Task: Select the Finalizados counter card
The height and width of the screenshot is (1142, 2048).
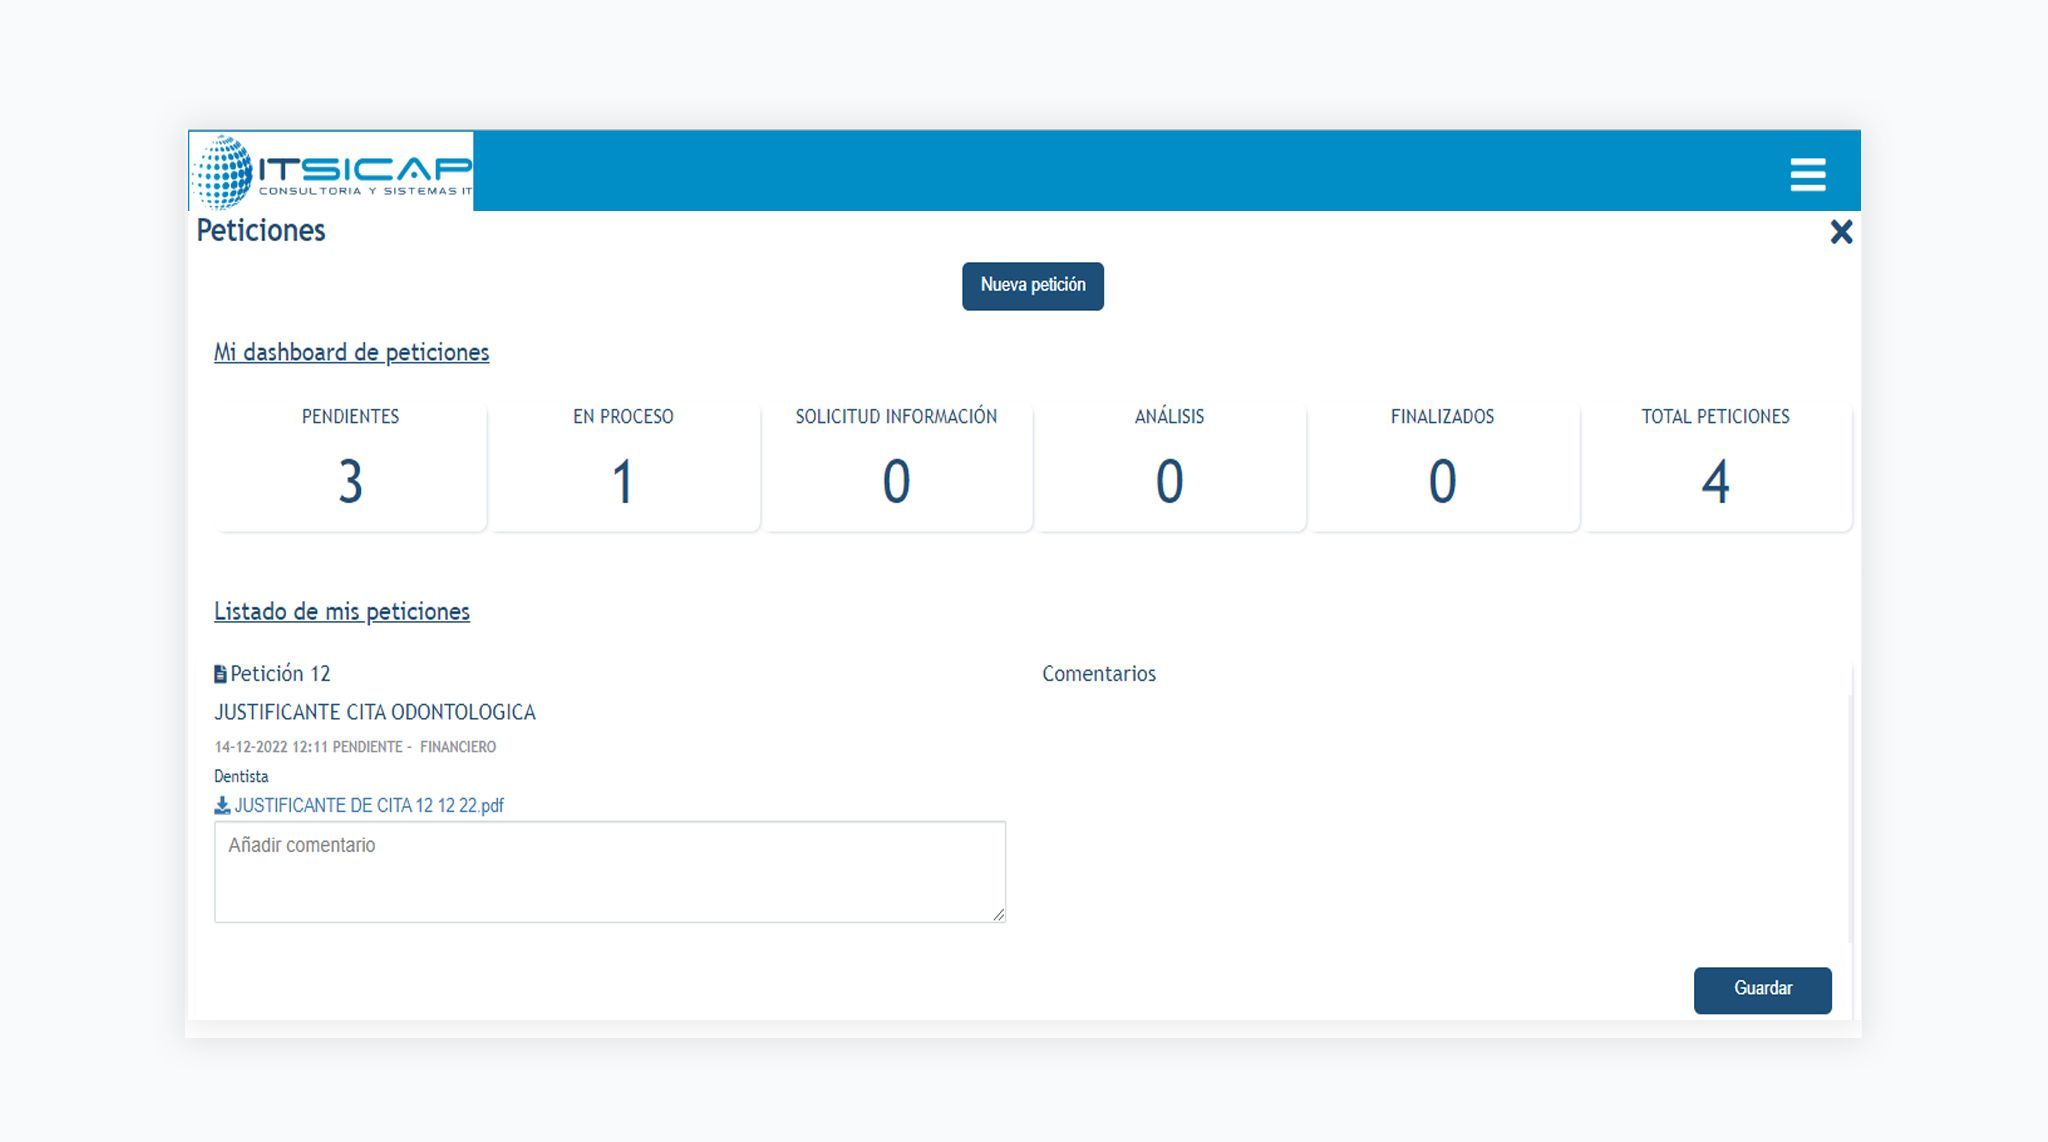Action: [x=1442, y=464]
